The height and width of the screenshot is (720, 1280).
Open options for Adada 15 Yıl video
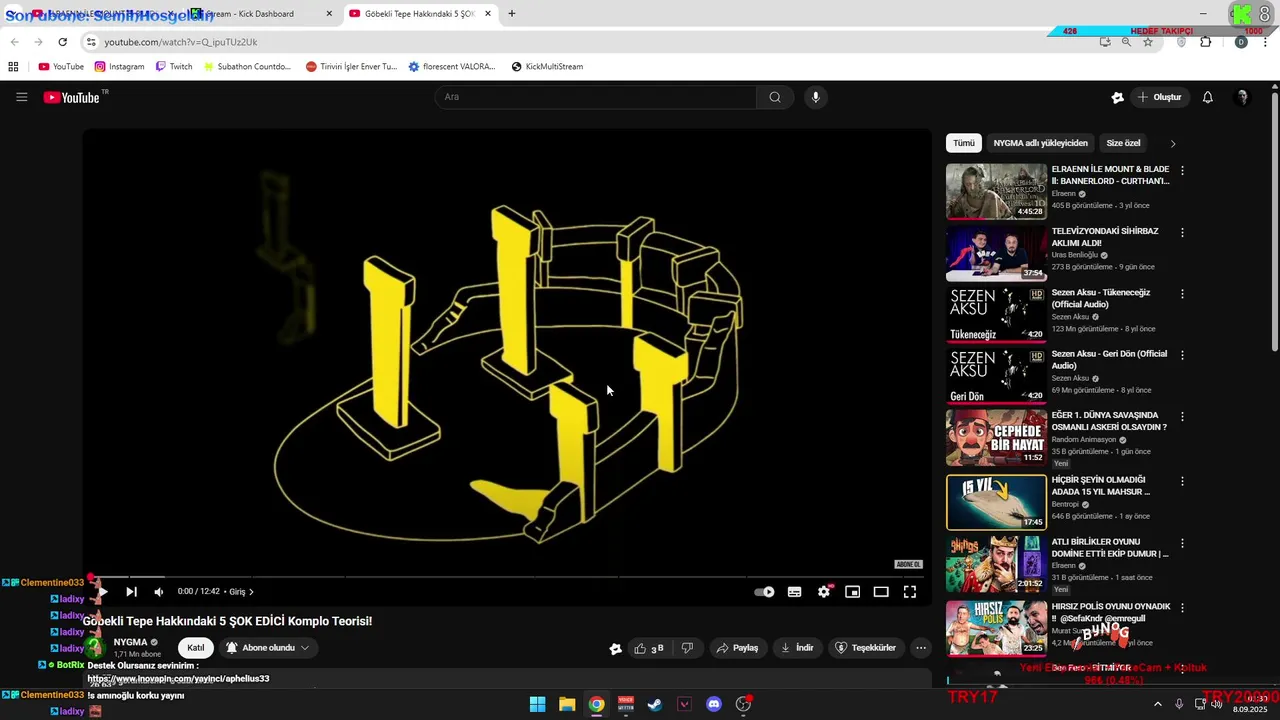[x=1182, y=481]
